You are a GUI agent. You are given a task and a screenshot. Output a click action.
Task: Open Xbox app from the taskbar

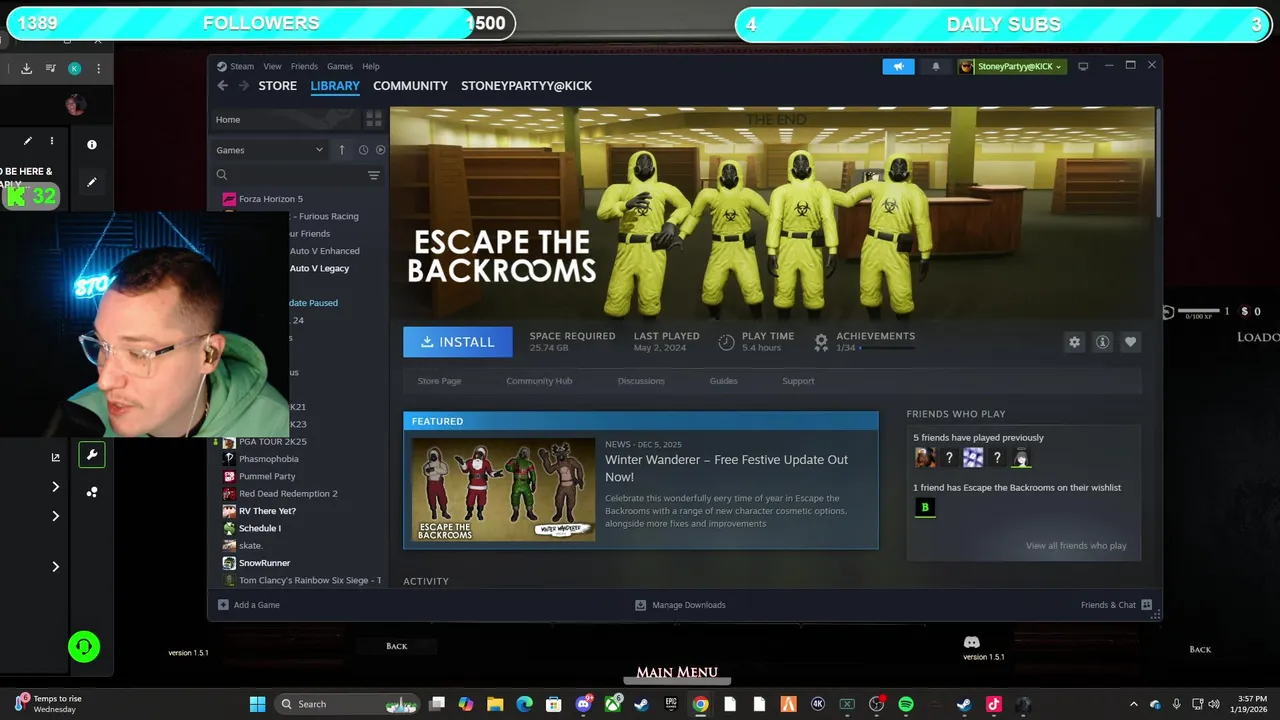[612, 704]
